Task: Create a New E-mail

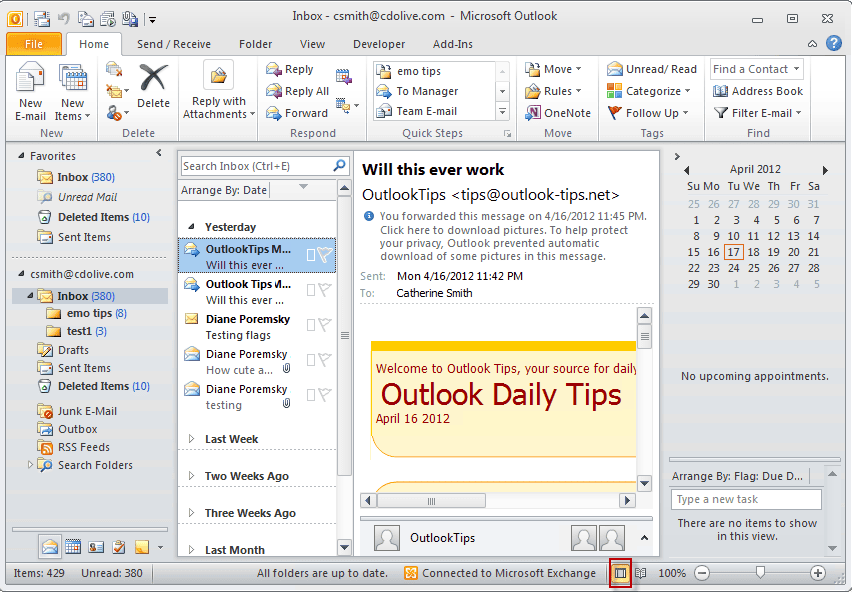Action: (30, 92)
